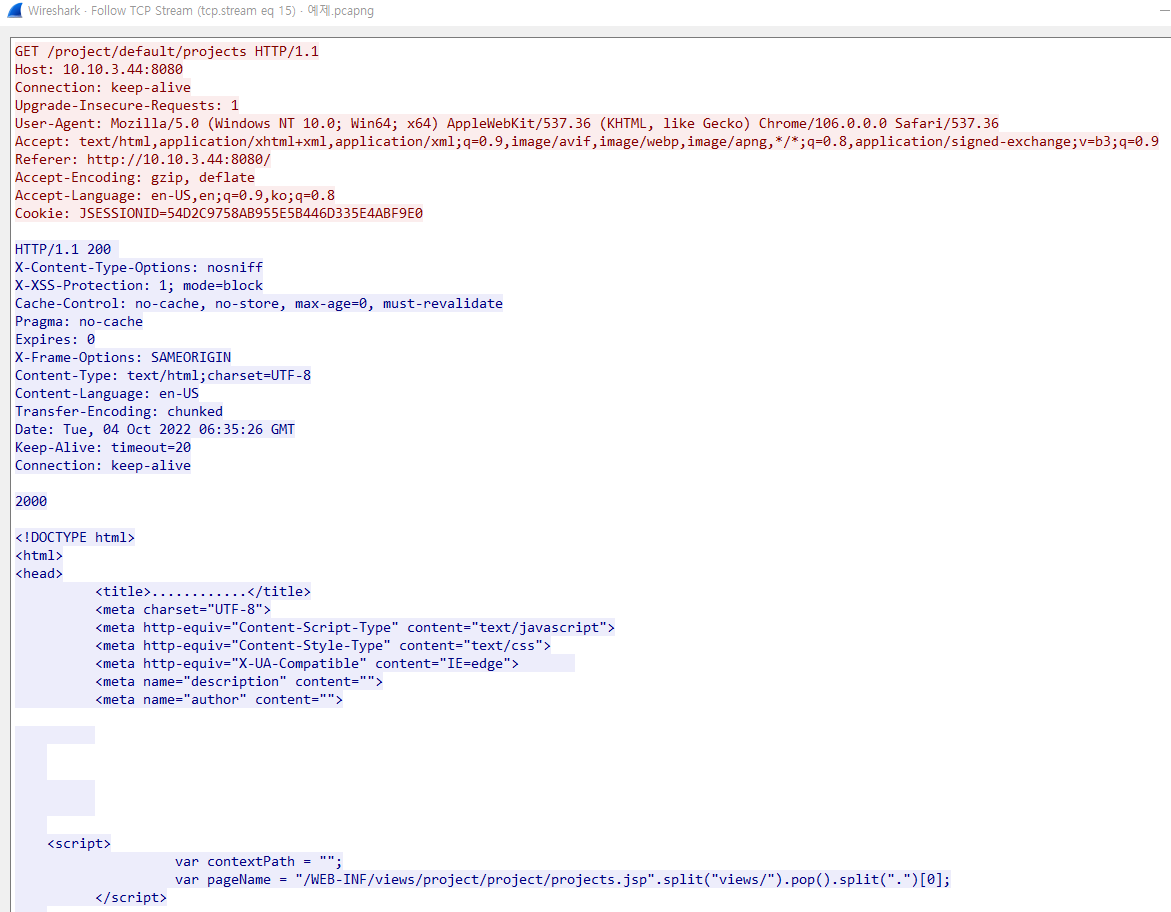
Task: Click the 2000 chunk size line
Action: (x=31, y=500)
